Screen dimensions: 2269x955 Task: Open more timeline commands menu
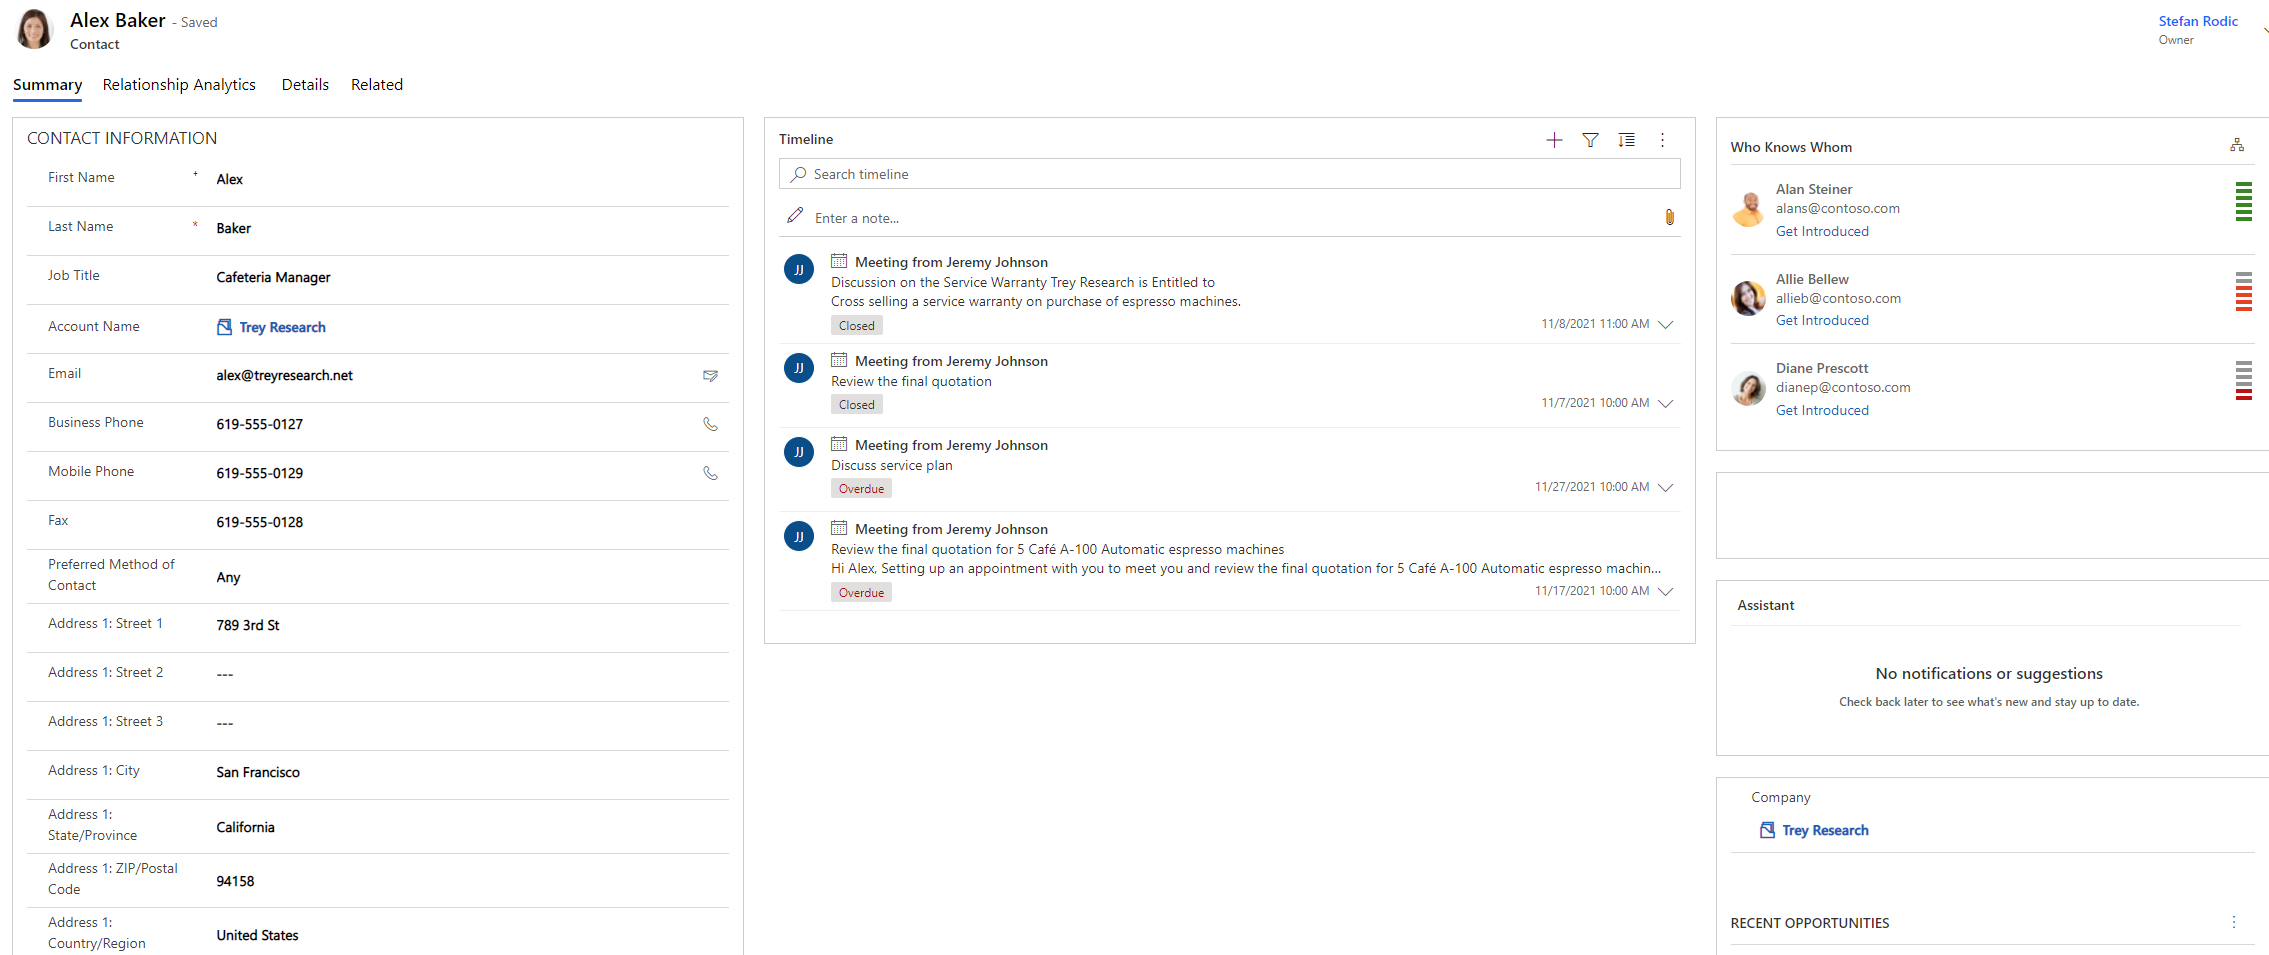click(x=1662, y=140)
